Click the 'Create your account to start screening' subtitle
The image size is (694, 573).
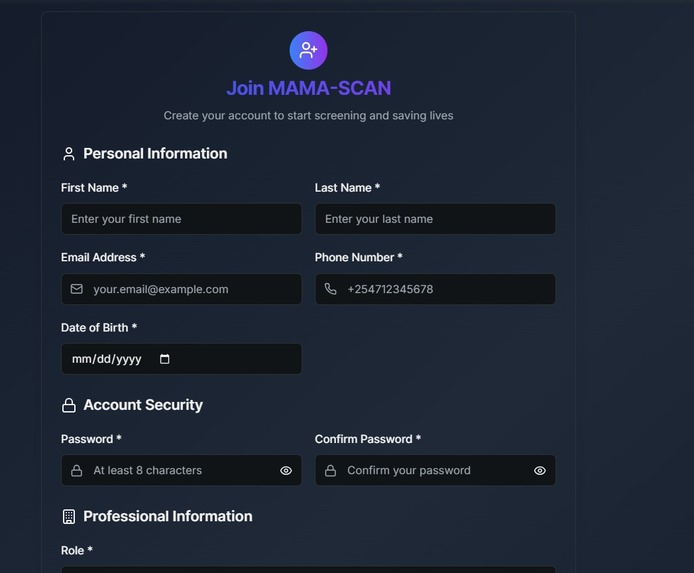308,115
